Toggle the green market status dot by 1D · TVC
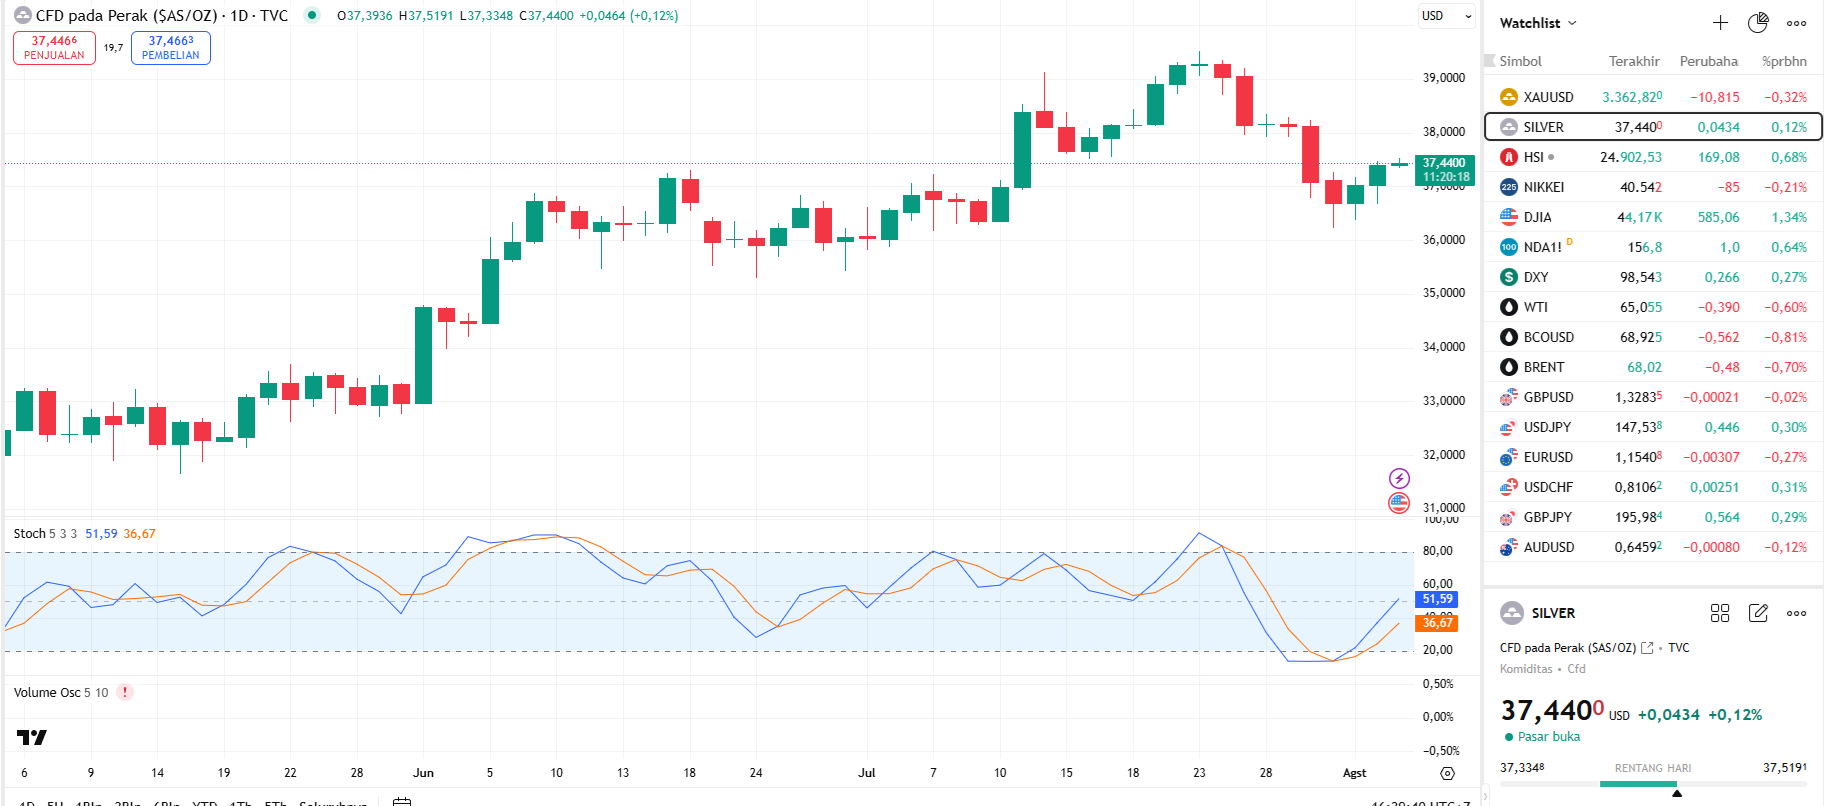 point(312,15)
